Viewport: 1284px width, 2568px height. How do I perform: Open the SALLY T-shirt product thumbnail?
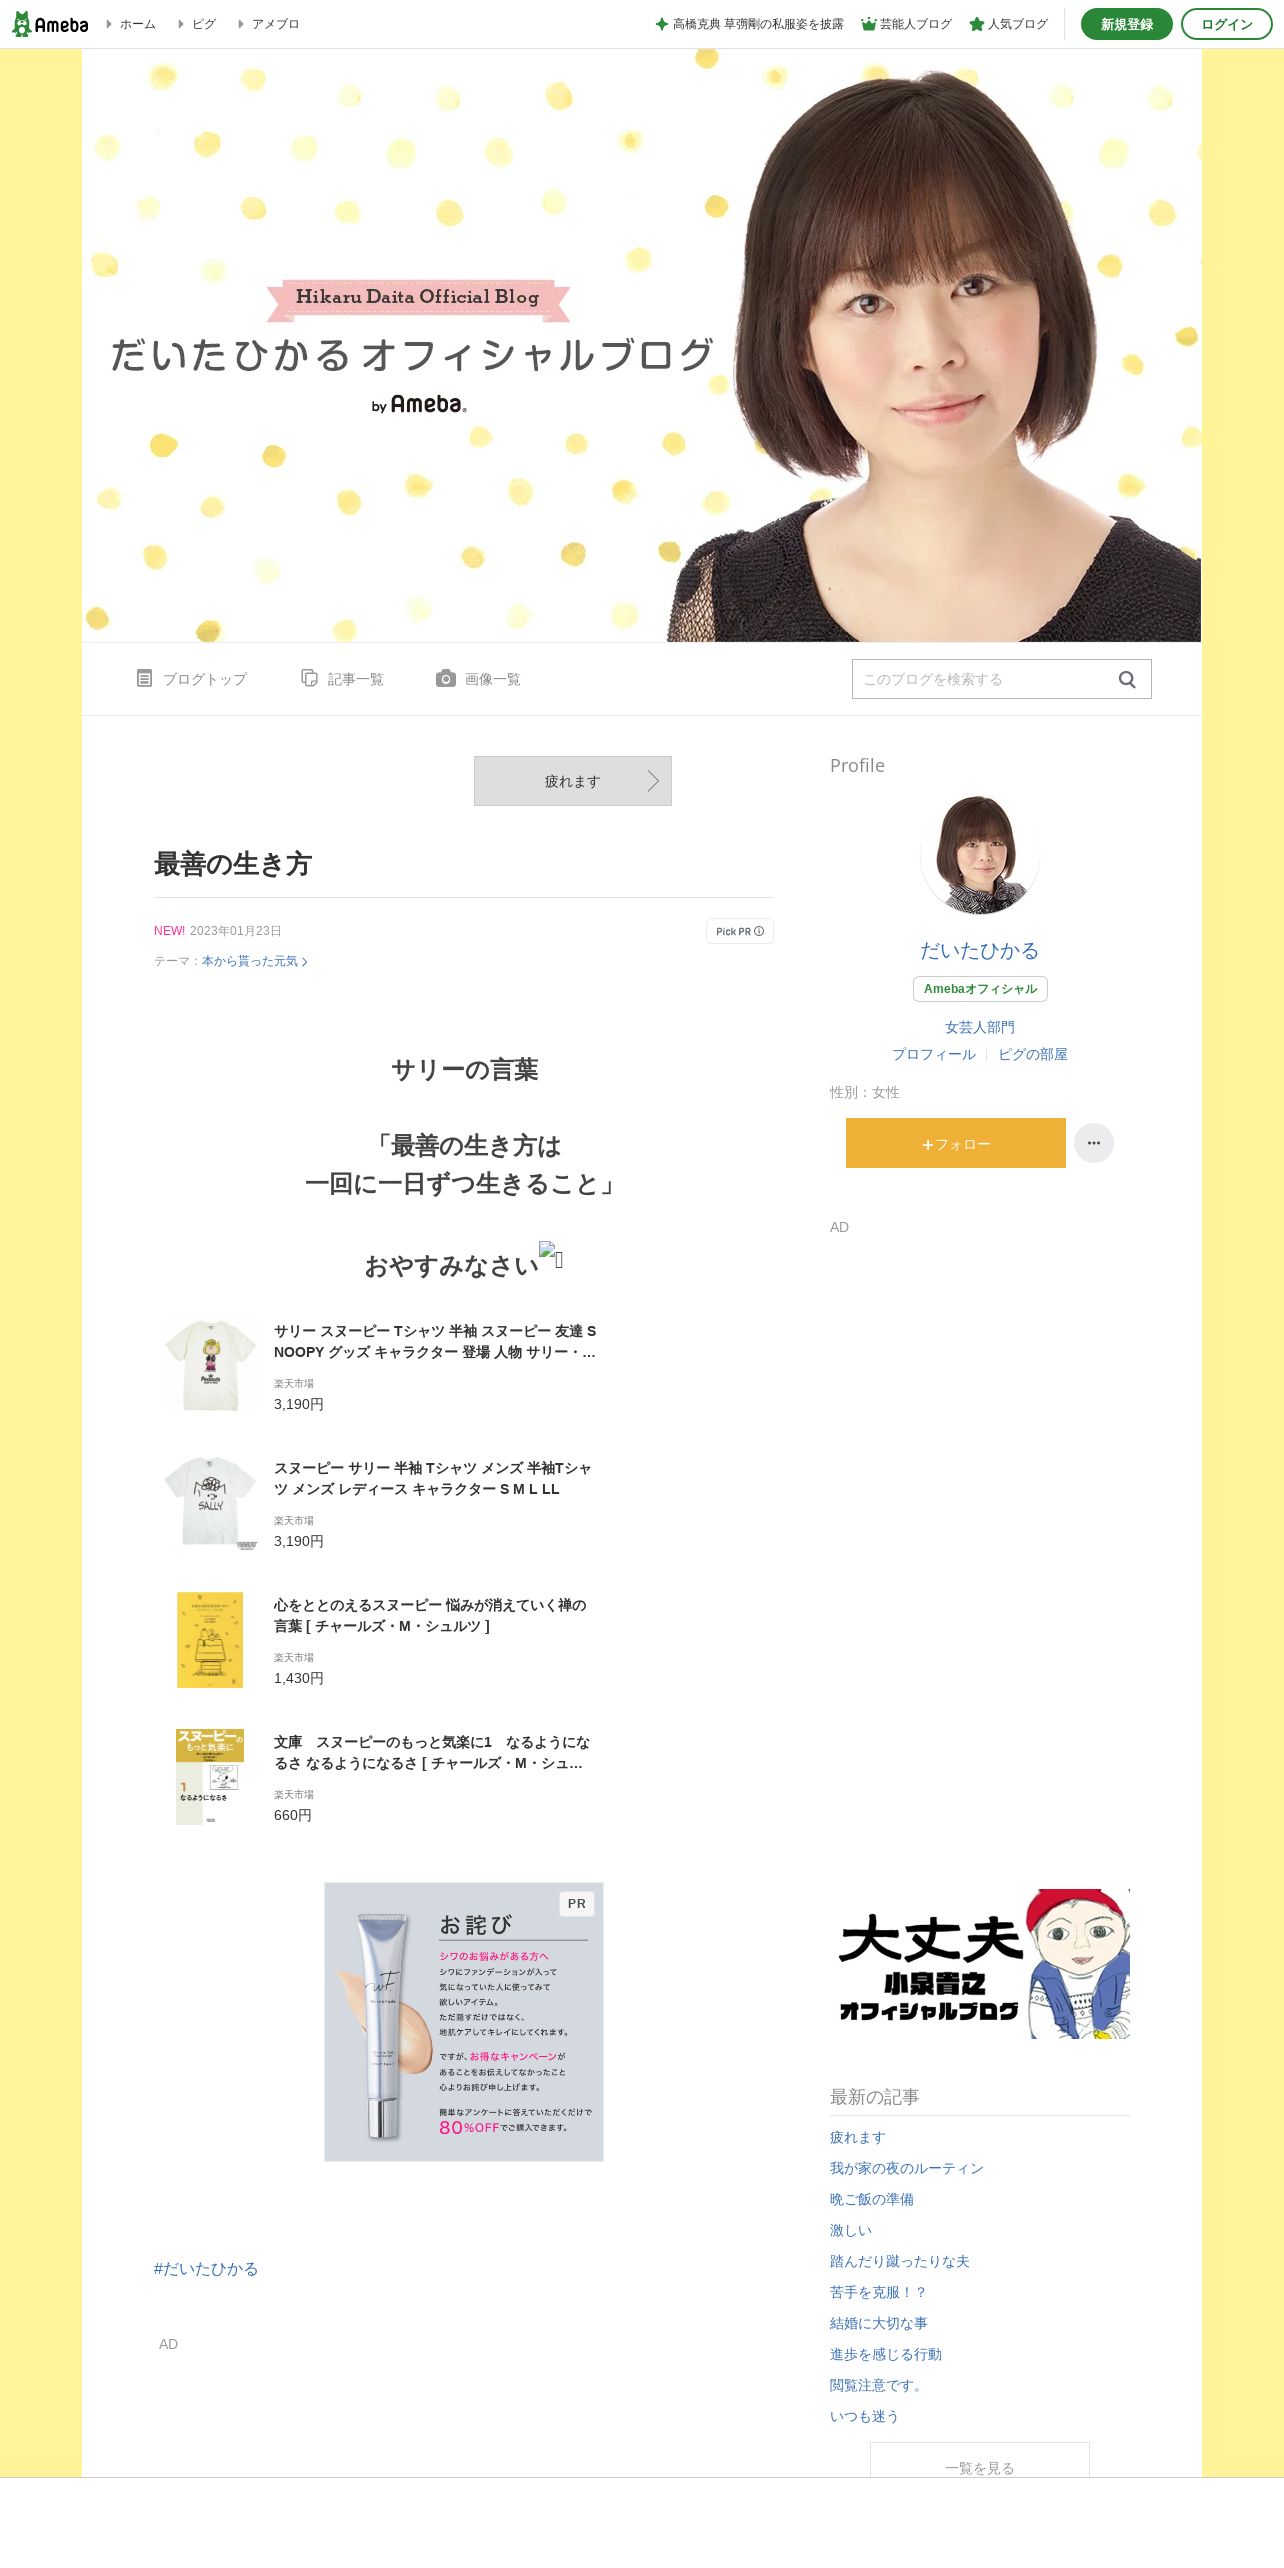[210, 1503]
